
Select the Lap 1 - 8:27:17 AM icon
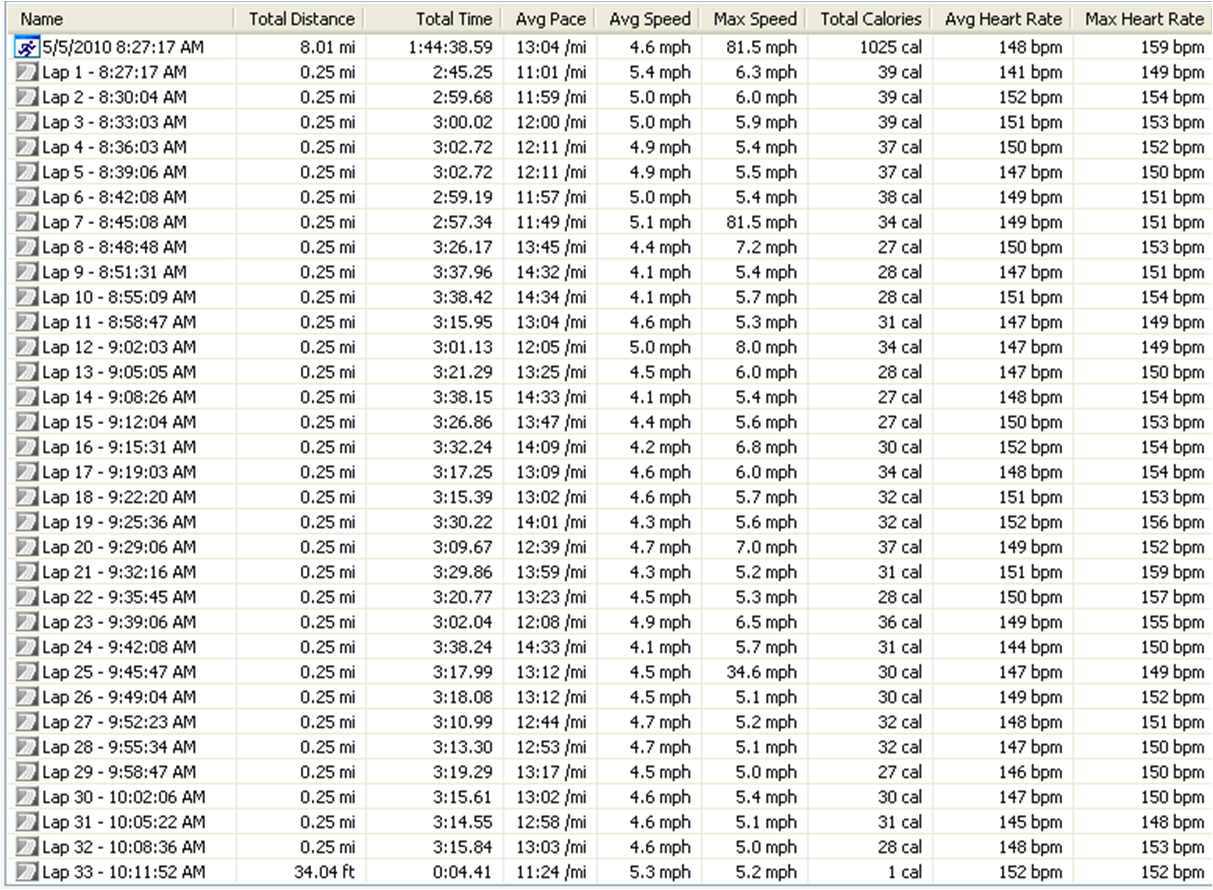[28, 72]
